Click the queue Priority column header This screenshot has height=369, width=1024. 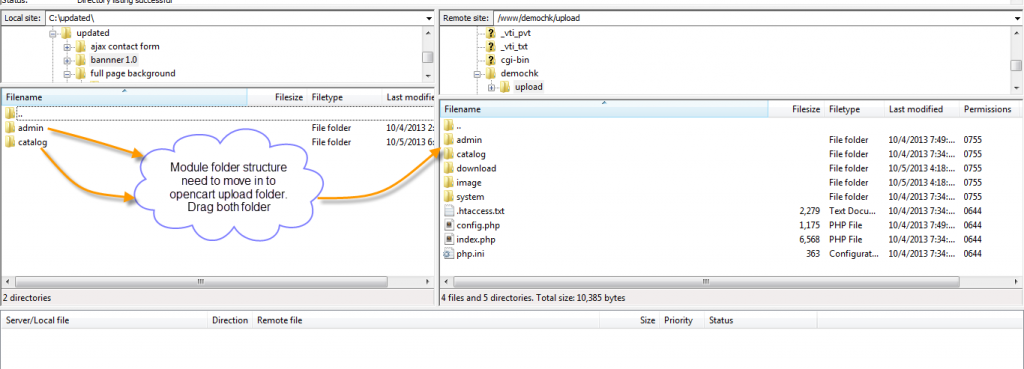point(682,320)
